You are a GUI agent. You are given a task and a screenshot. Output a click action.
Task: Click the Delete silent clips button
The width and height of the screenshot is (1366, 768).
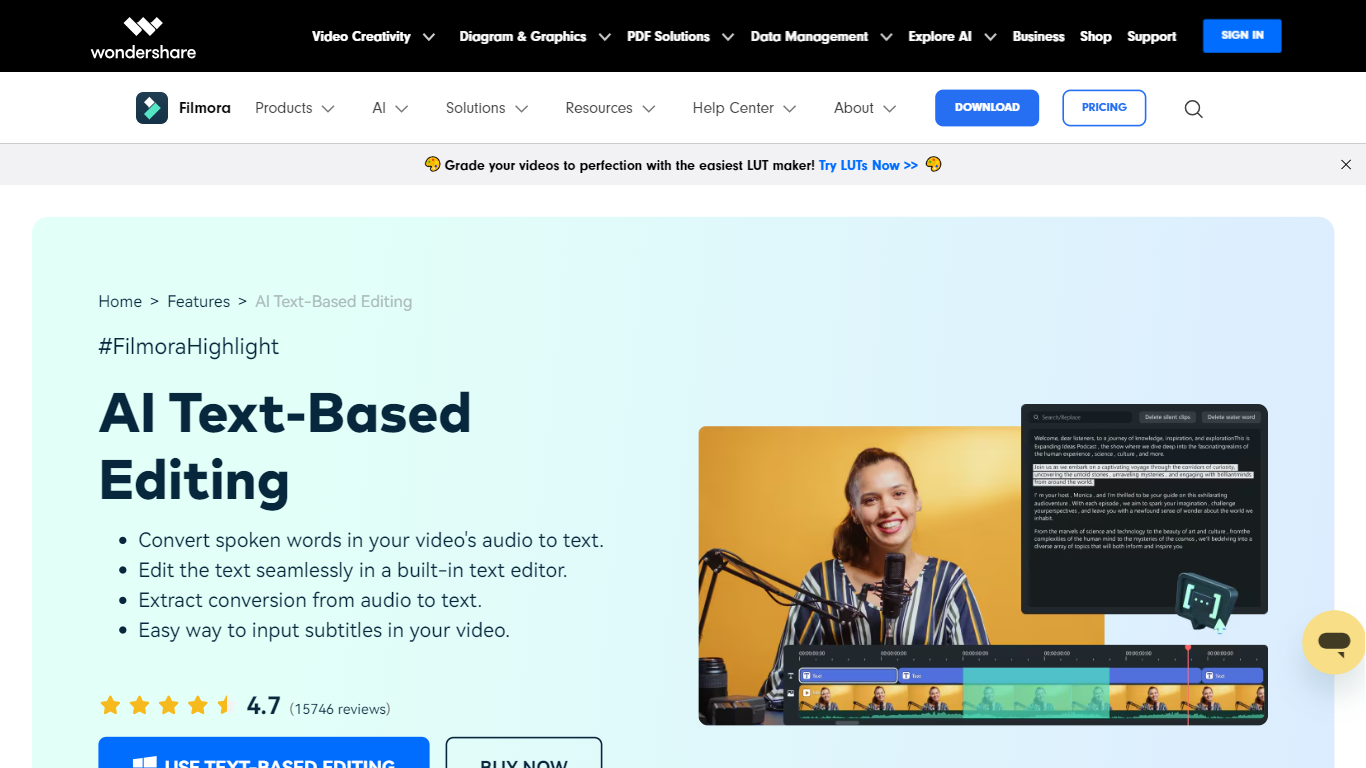coord(1168,417)
